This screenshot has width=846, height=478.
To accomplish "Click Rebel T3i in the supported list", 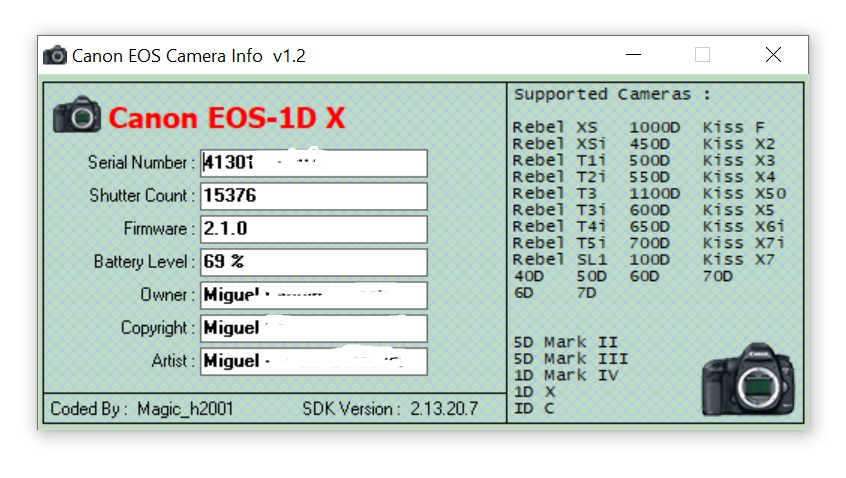I will pyautogui.click(x=560, y=210).
